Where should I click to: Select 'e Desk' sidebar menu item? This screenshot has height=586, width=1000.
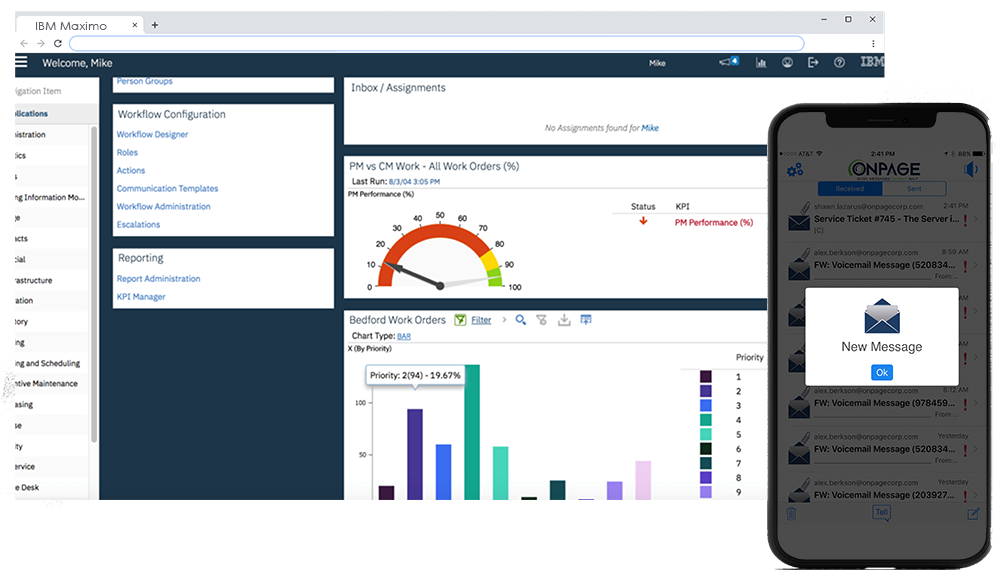27,488
